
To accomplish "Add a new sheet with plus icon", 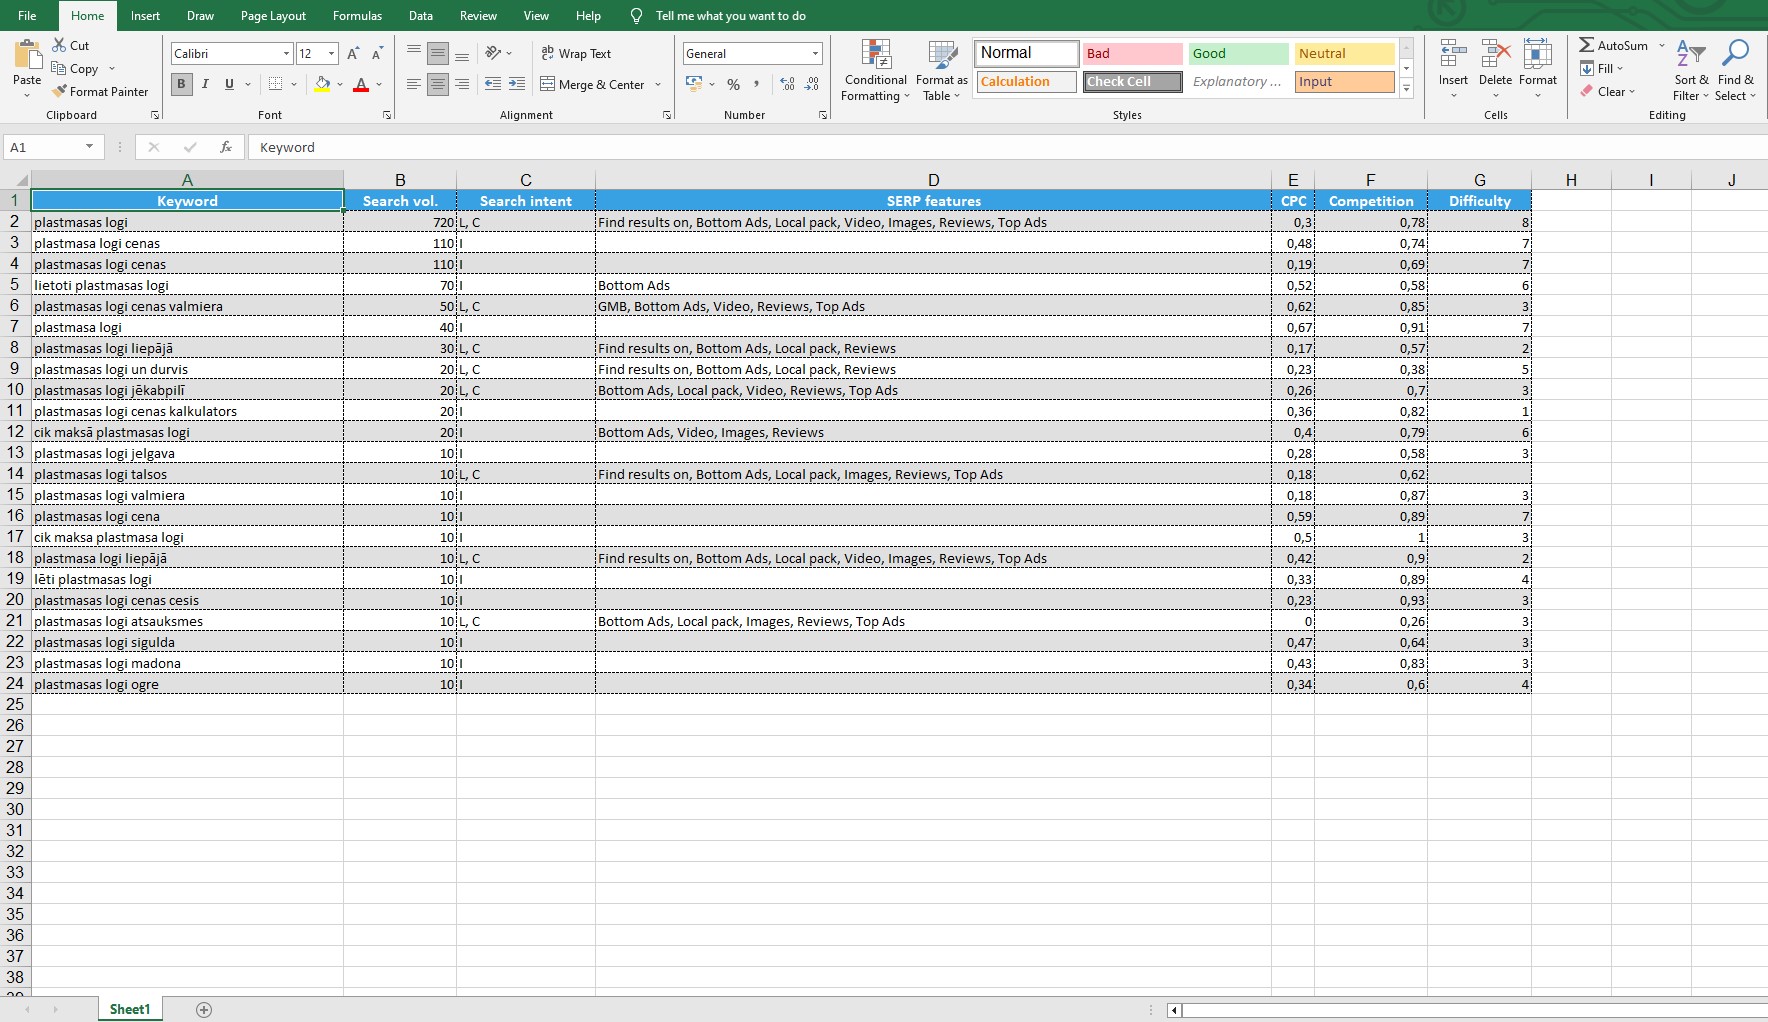I will click(204, 1010).
